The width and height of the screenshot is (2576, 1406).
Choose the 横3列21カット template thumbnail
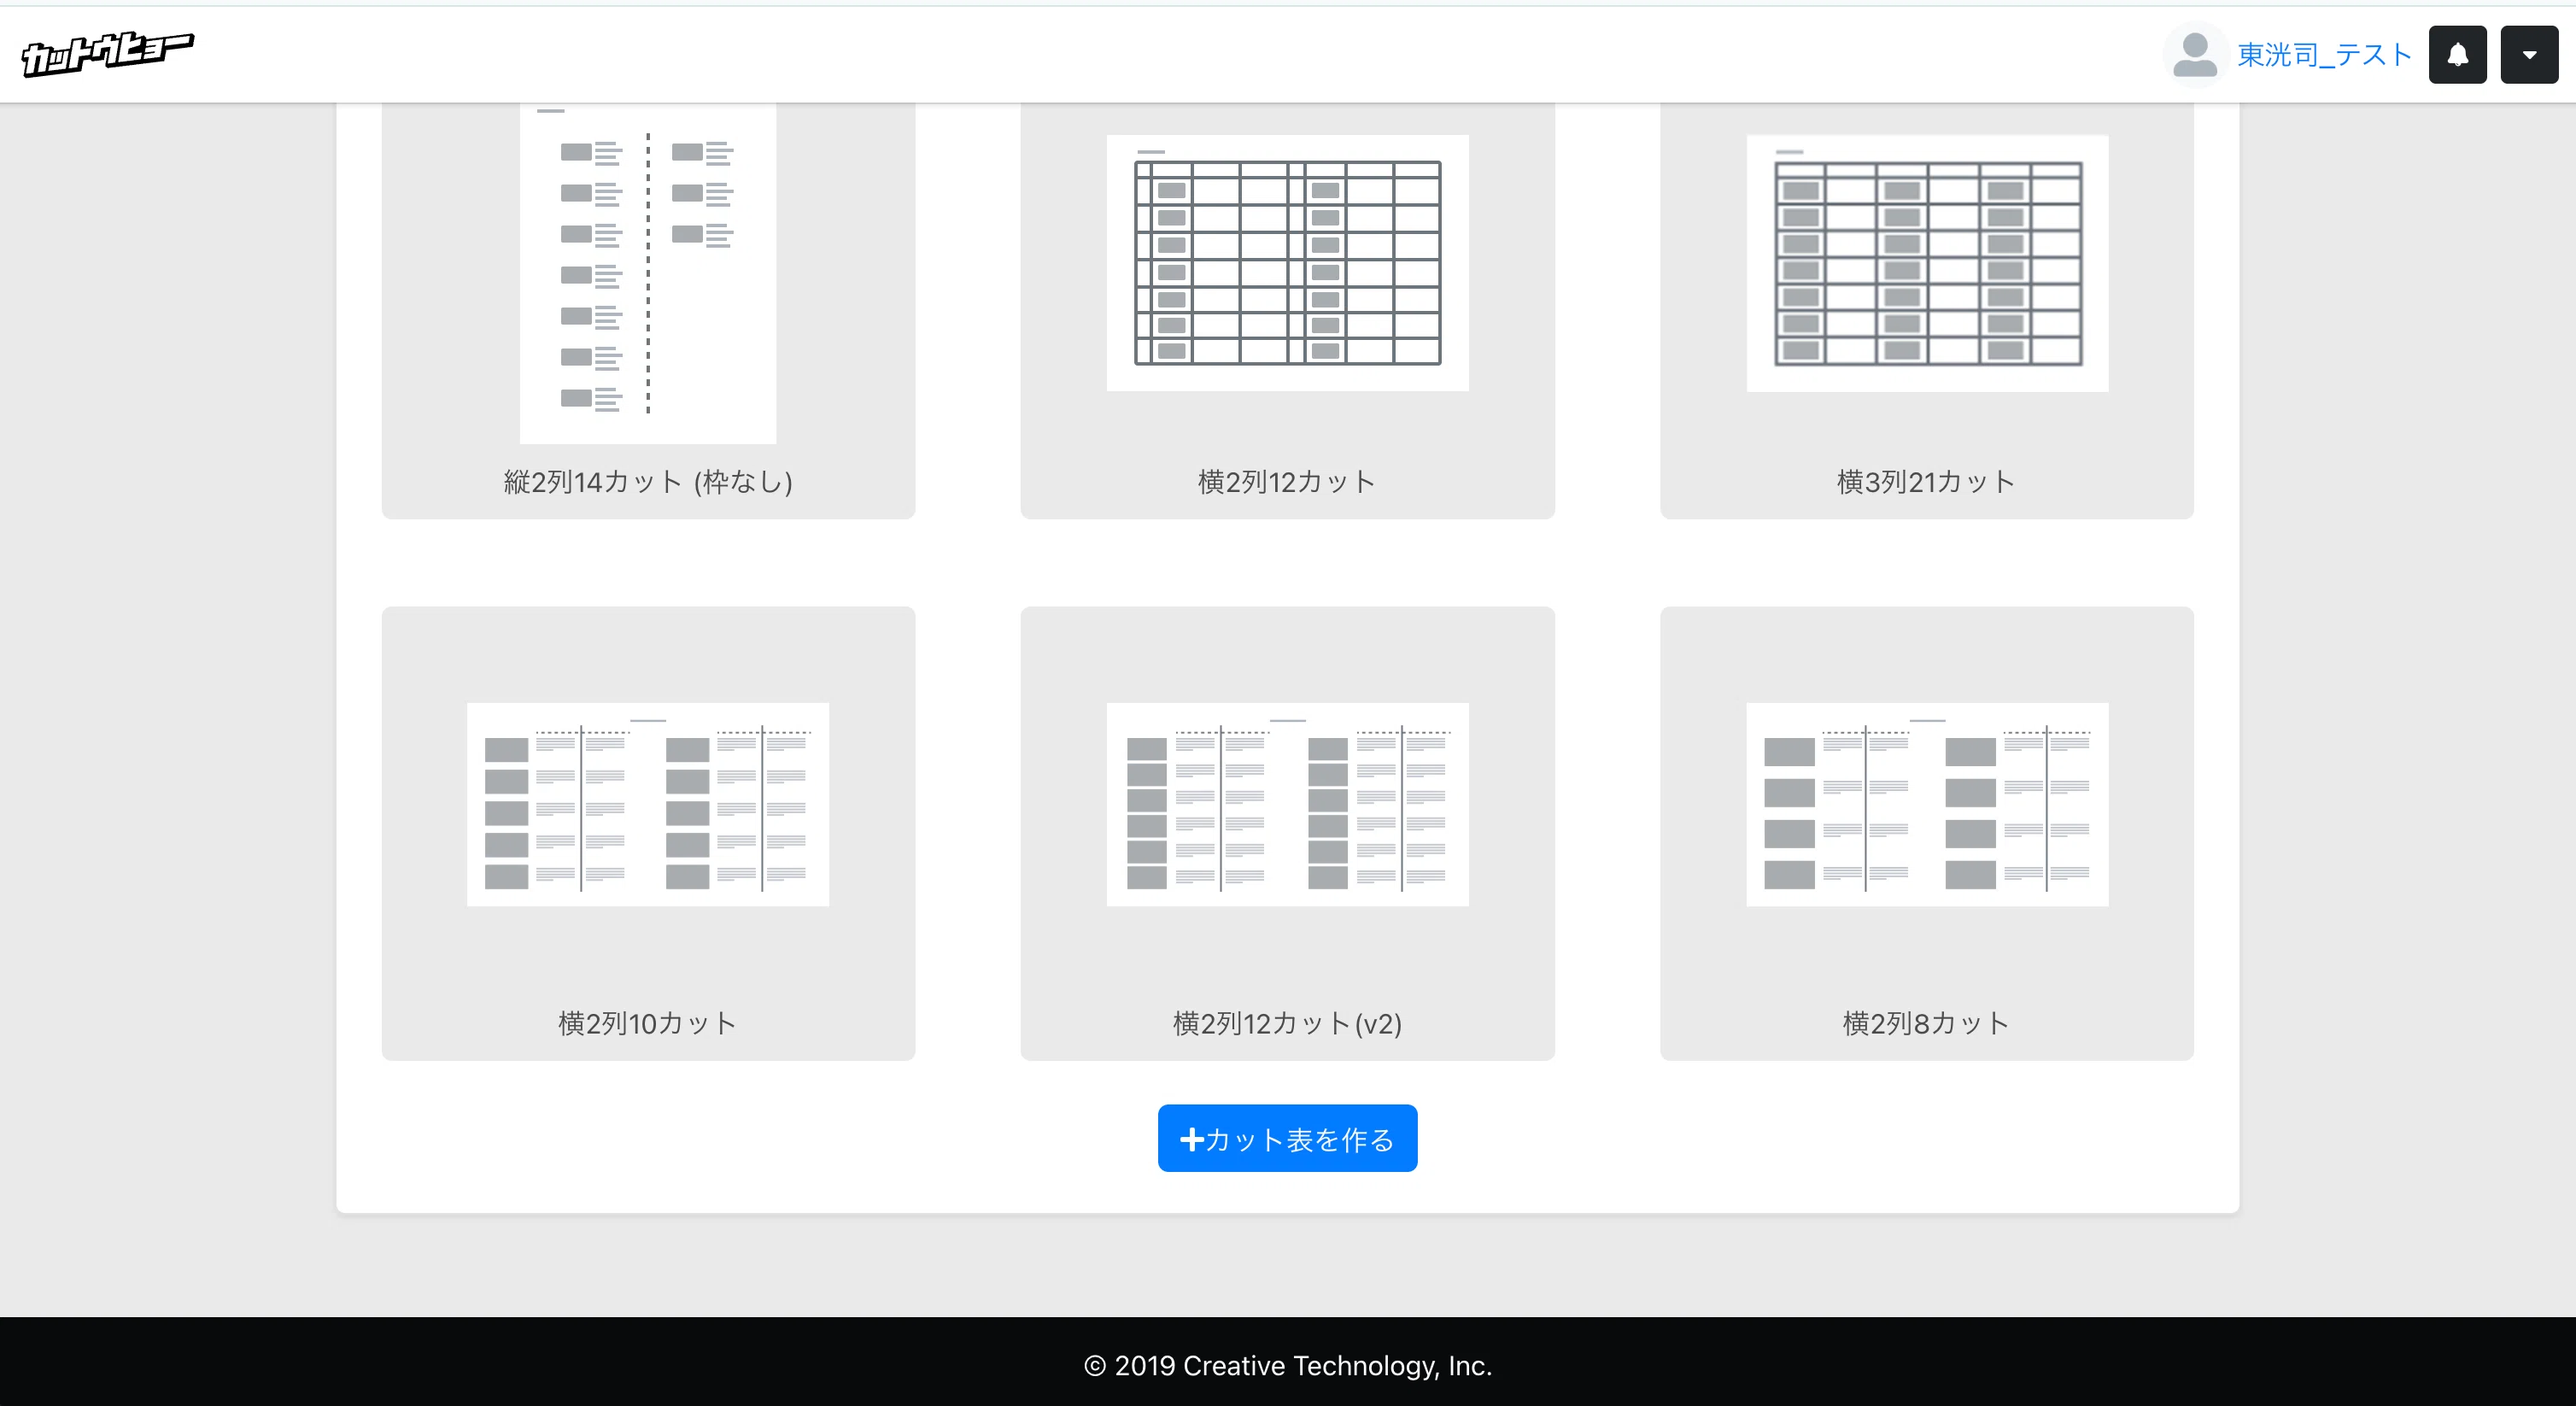pyautogui.click(x=1927, y=263)
